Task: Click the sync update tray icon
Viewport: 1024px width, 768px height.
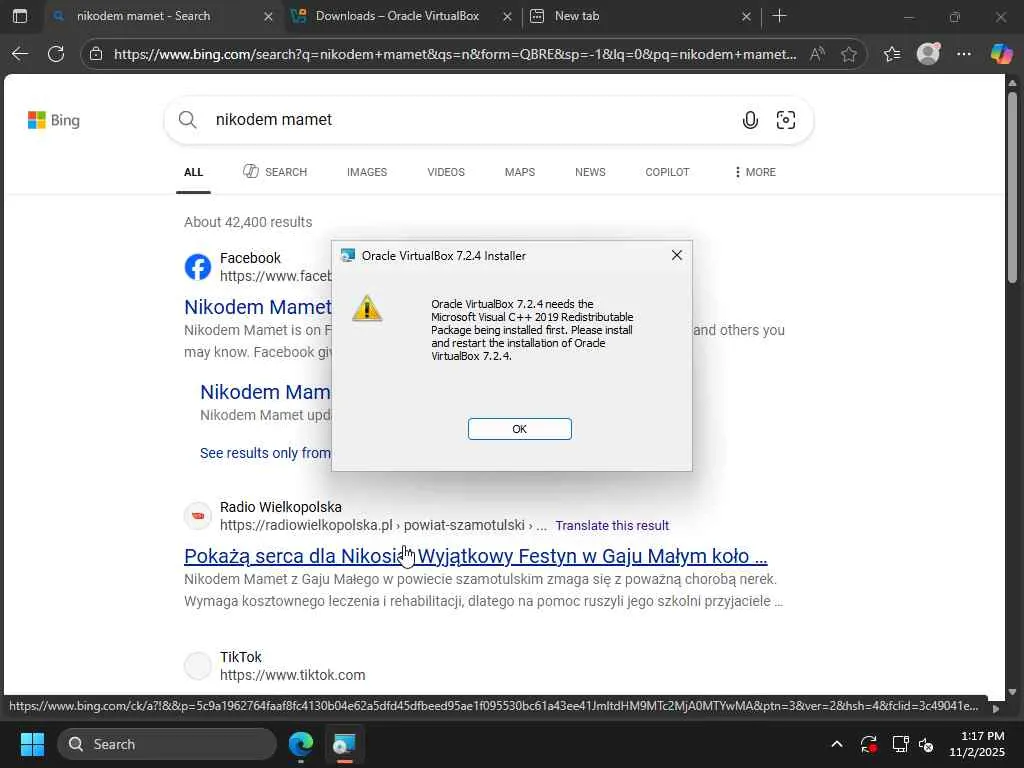Action: click(869, 744)
